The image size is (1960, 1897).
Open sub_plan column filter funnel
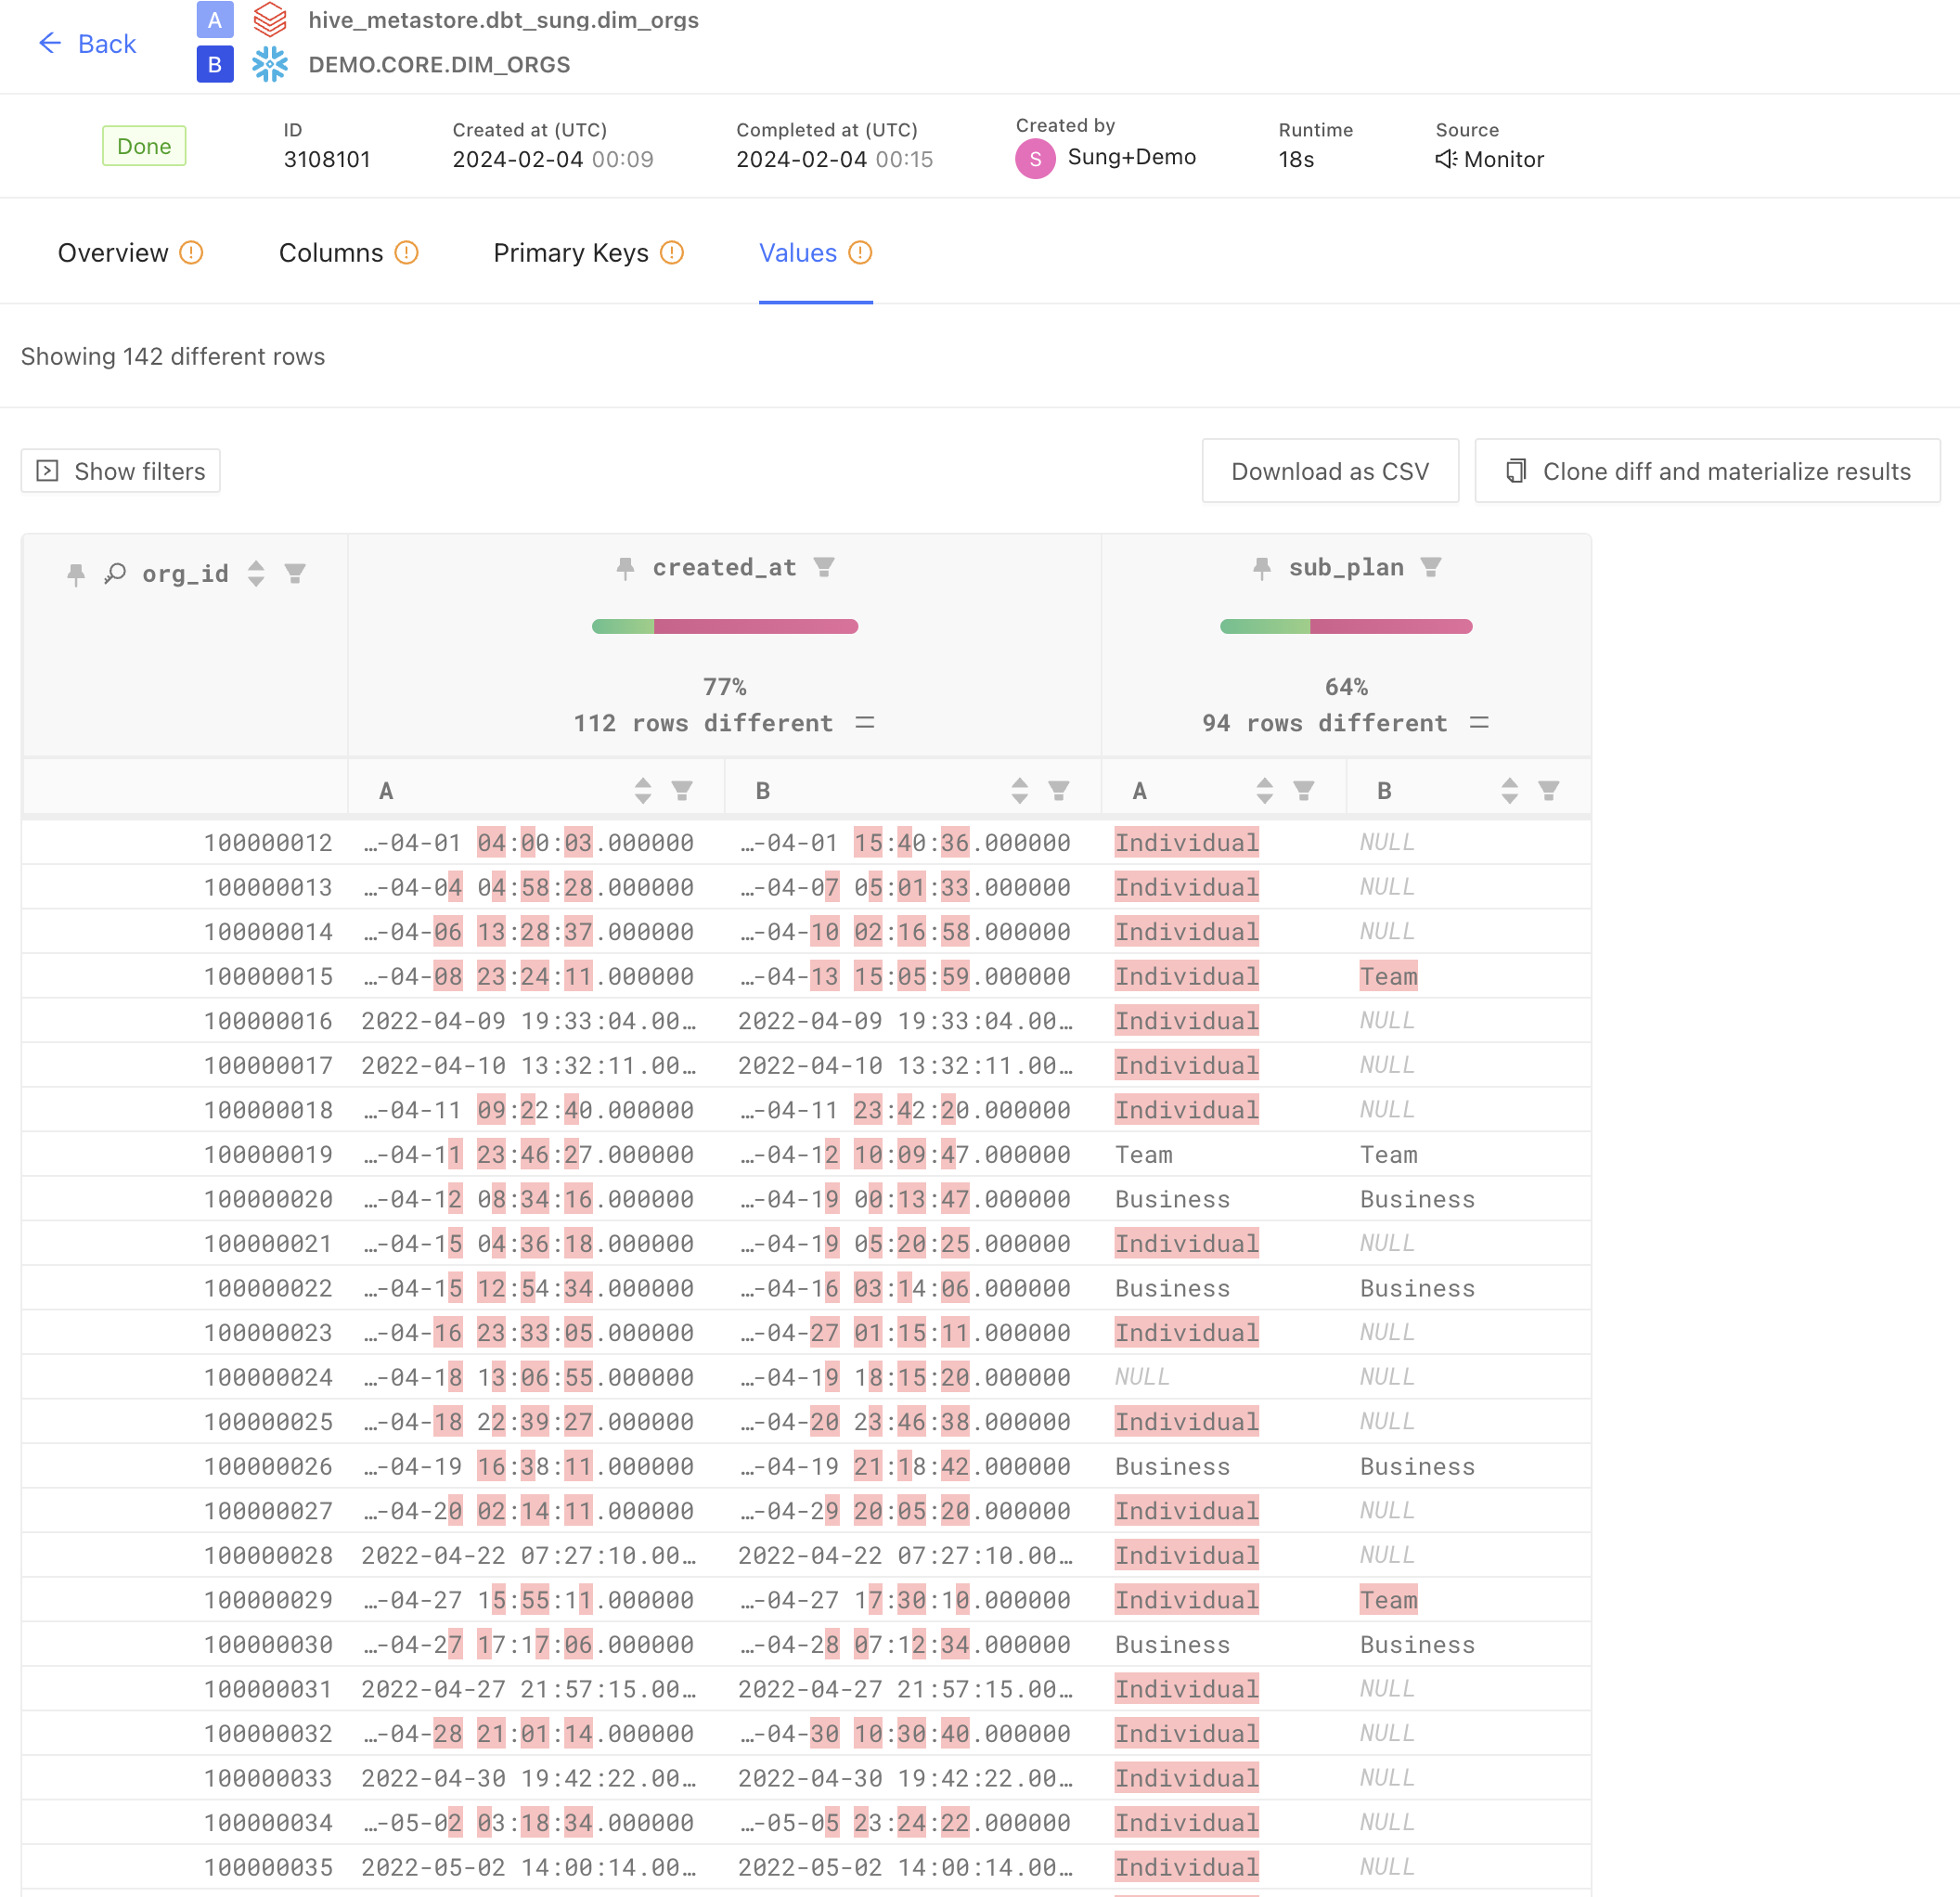[x=1431, y=568]
